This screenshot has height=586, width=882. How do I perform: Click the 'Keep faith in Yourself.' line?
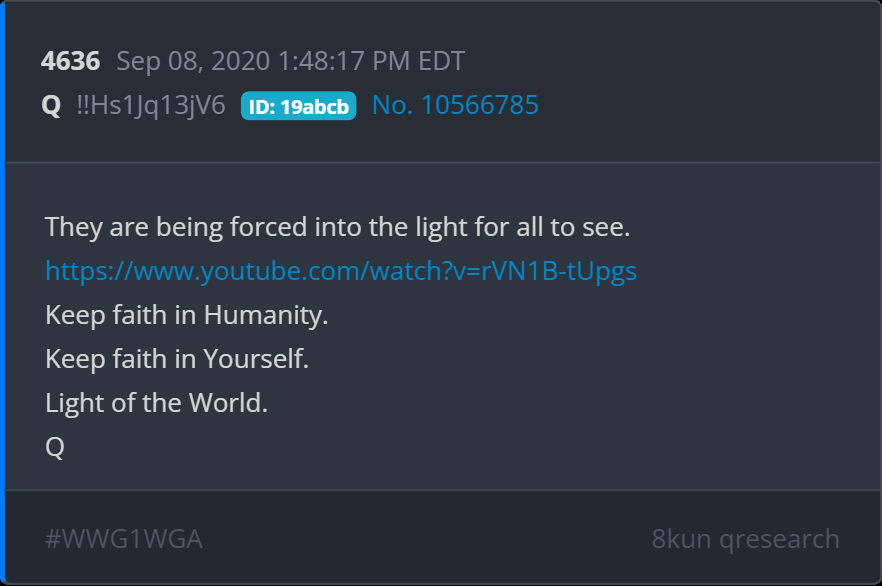click(177, 359)
